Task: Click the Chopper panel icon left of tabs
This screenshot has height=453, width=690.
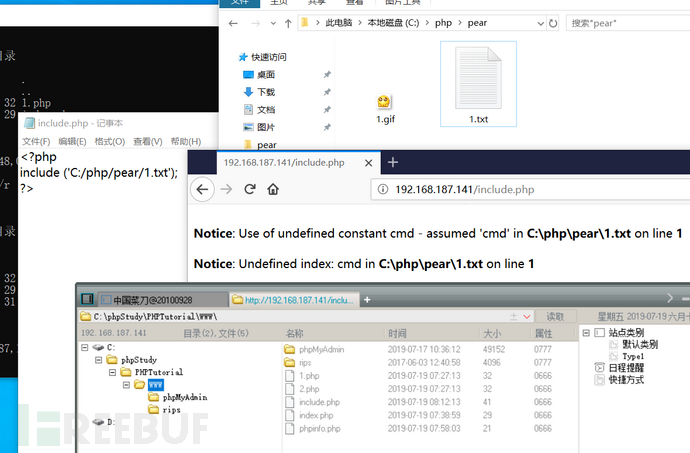Action: [88, 299]
